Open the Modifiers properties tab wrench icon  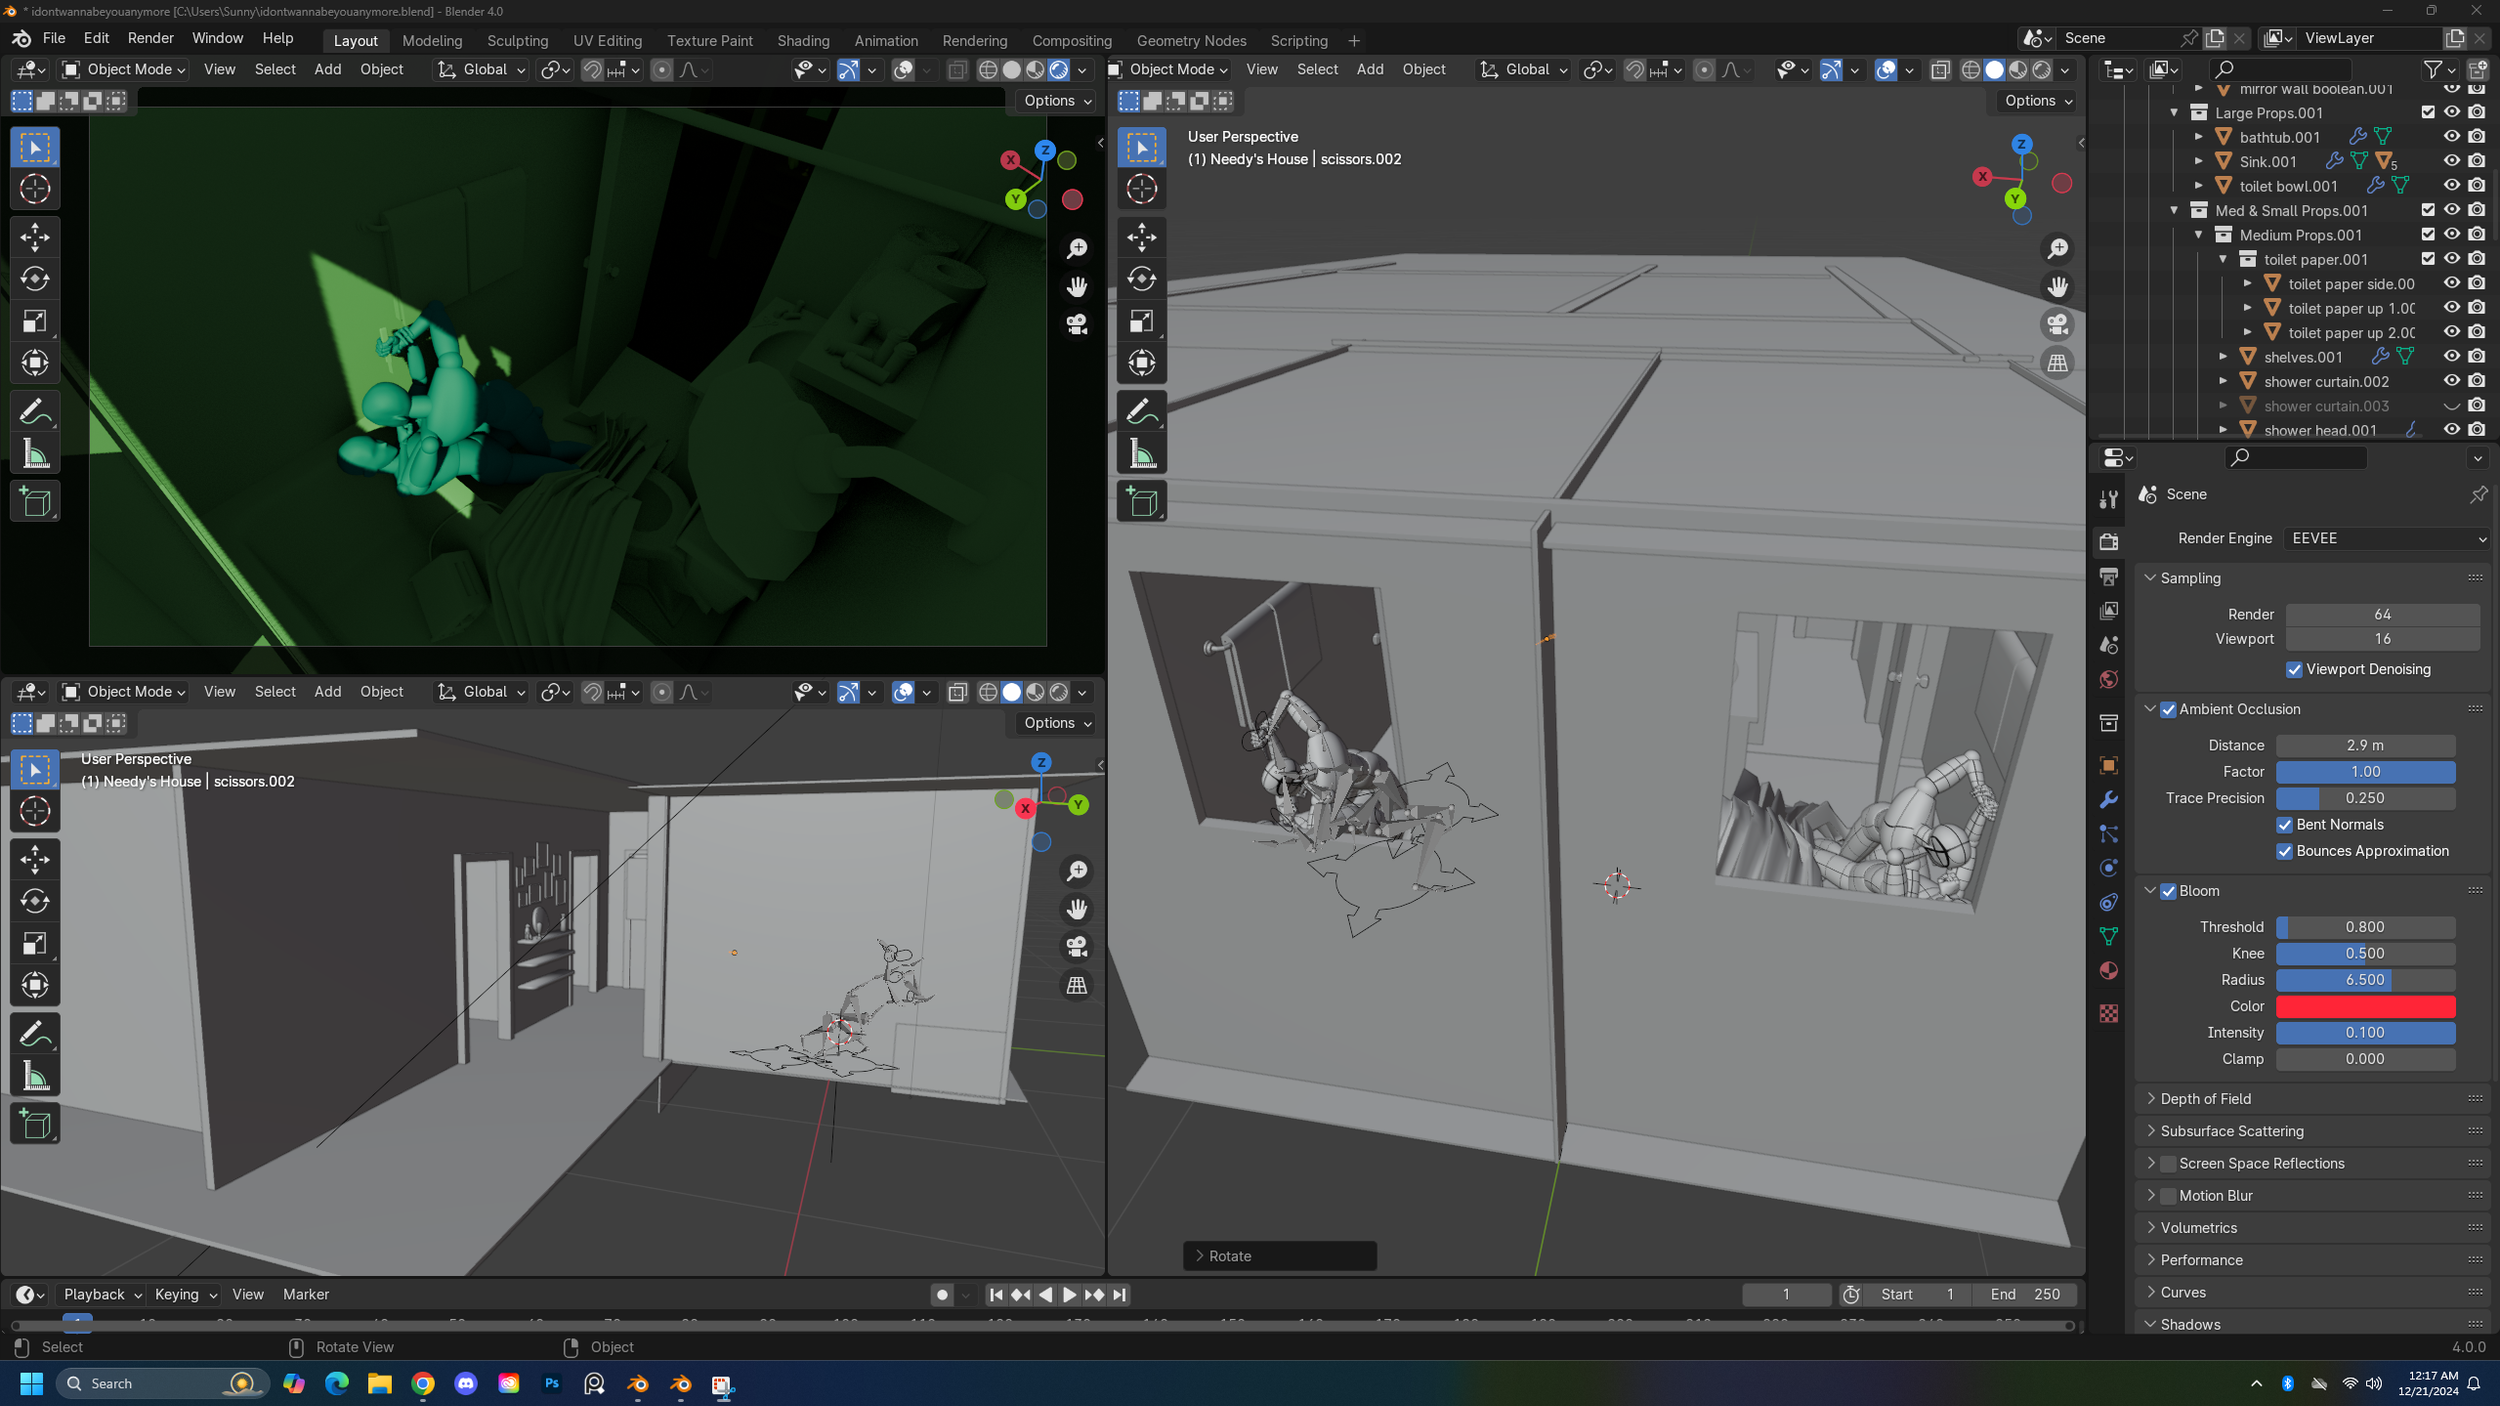tap(2109, 800)
